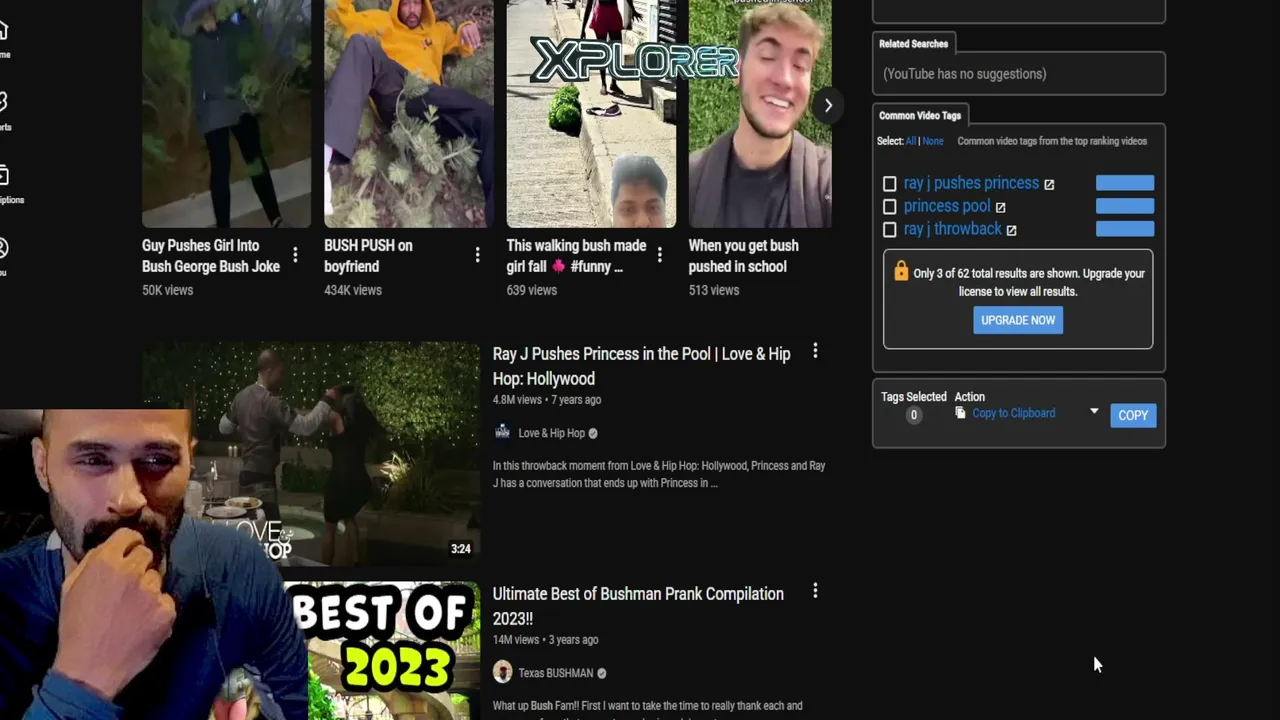Open the "ray j throwback" tag link
Image resolution: width=1280 pixels, height=720 pixels.
[953, 229]
